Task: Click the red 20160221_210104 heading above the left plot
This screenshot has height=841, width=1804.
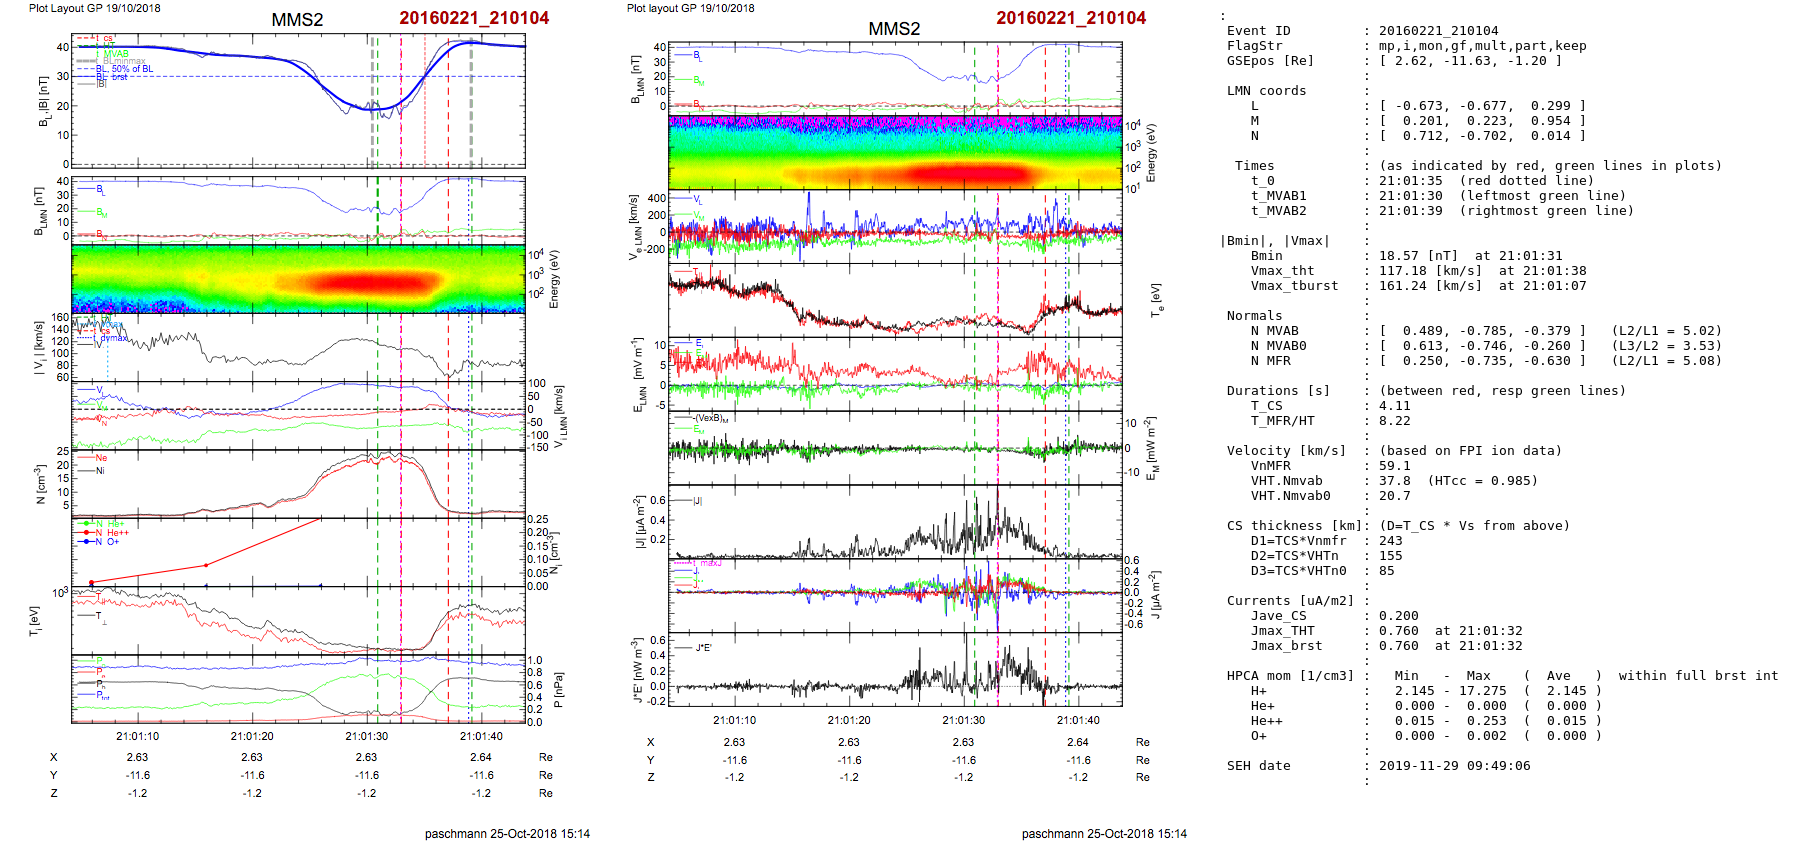Action: 474,18
